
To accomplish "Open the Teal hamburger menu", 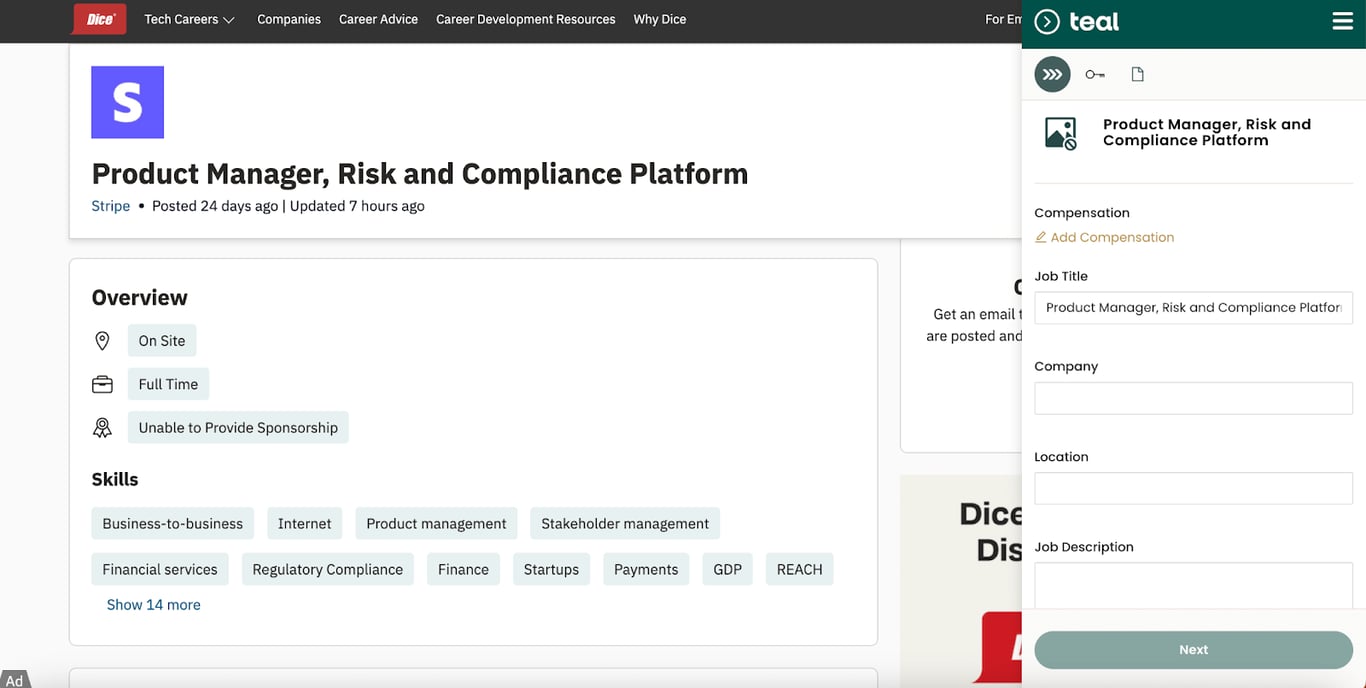I will pyautogui.click(x=1343, y=22).
